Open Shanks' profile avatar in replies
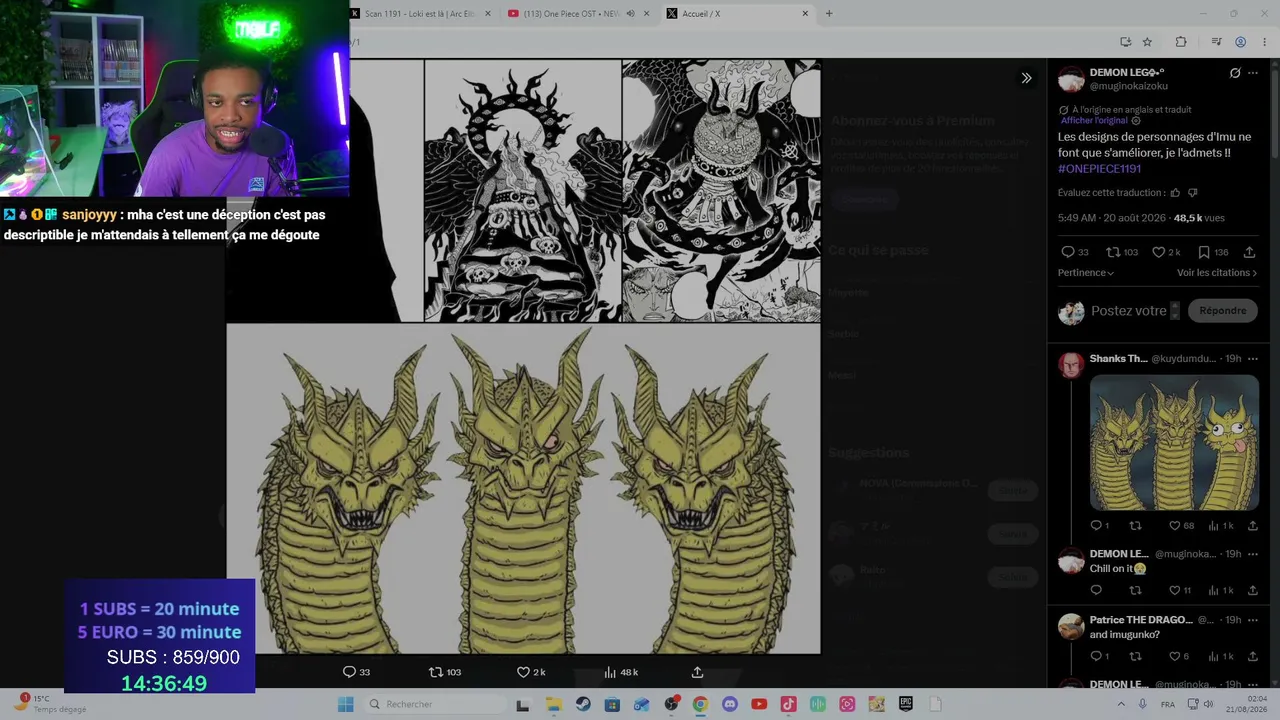 pyautogui.click(x=1071, y=365)
